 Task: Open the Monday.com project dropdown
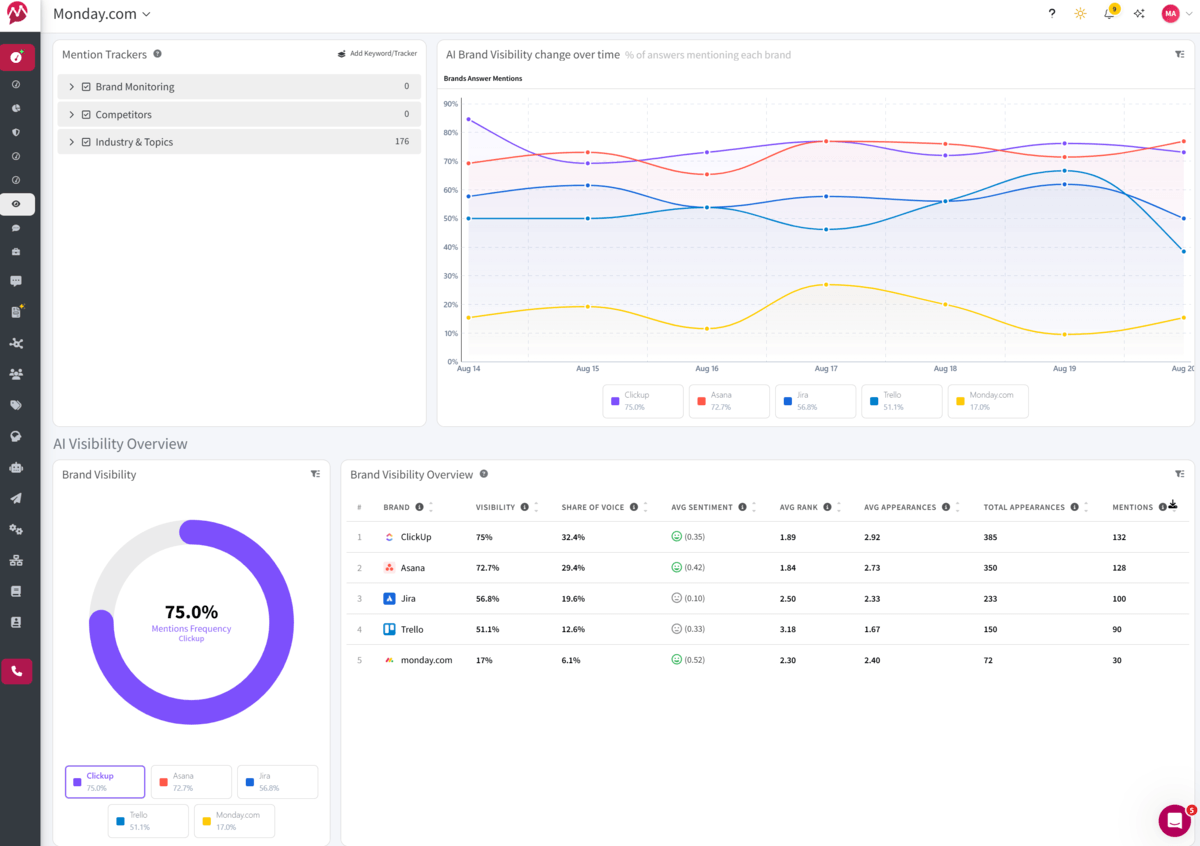(x=102, y=14)
